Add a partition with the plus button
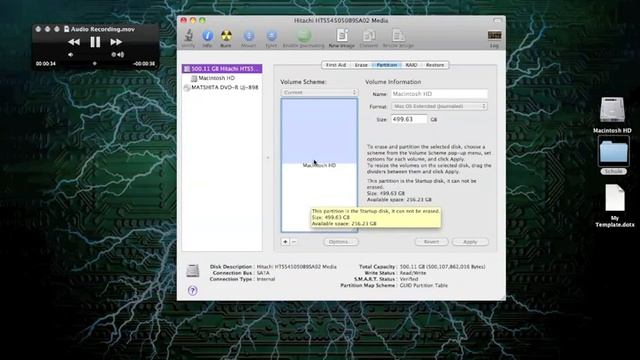 tap(285, 242)
